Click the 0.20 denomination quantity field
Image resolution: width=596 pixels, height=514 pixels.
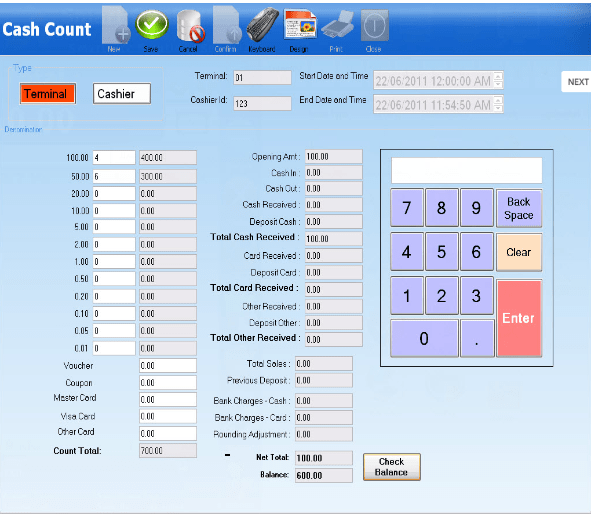coord(114,296)
